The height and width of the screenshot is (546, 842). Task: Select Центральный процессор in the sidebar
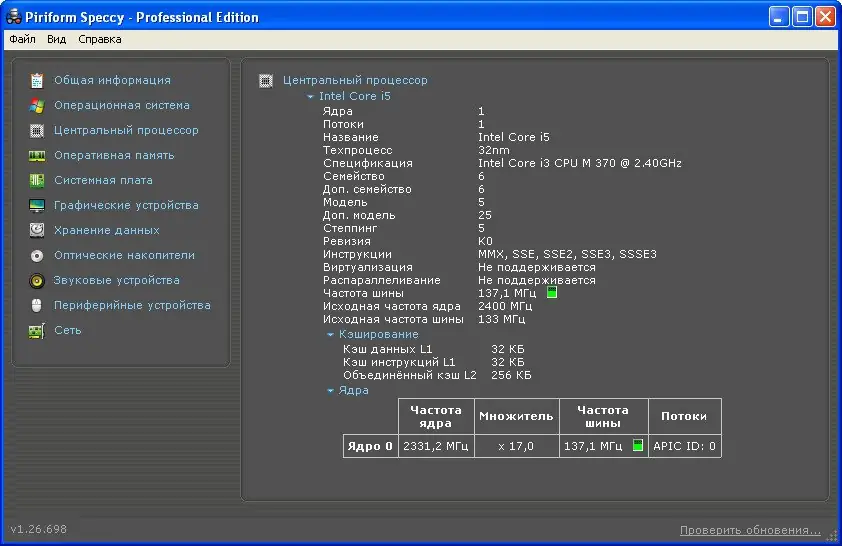point(126,130)
